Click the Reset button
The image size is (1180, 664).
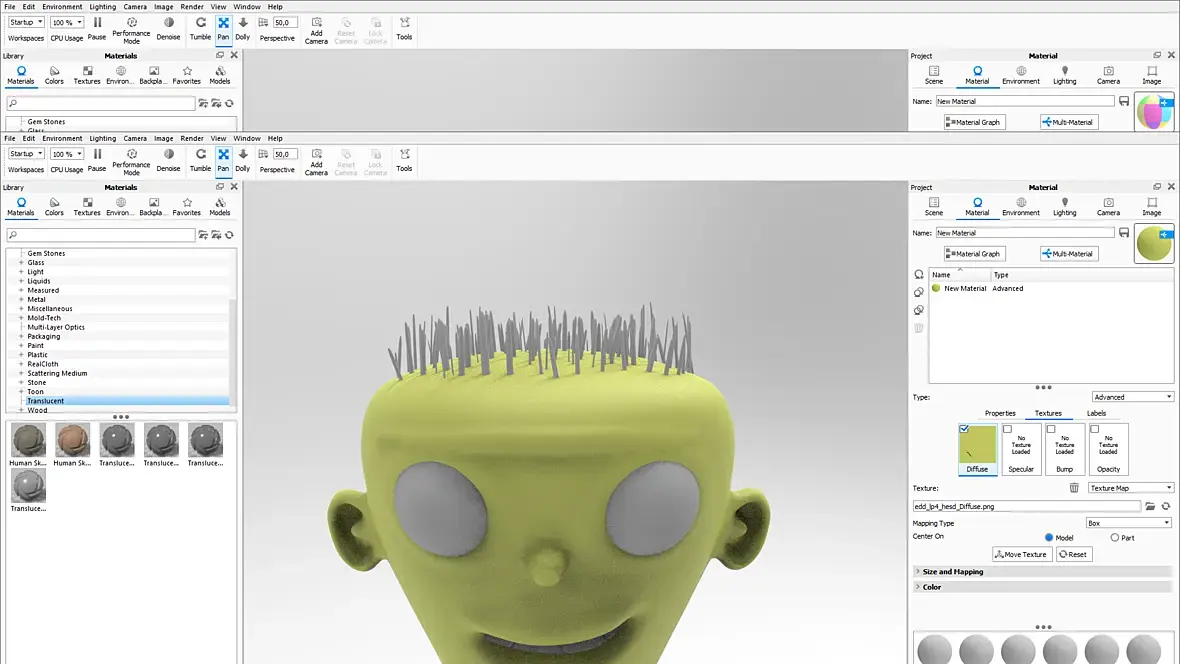[x=1073, y=554]
